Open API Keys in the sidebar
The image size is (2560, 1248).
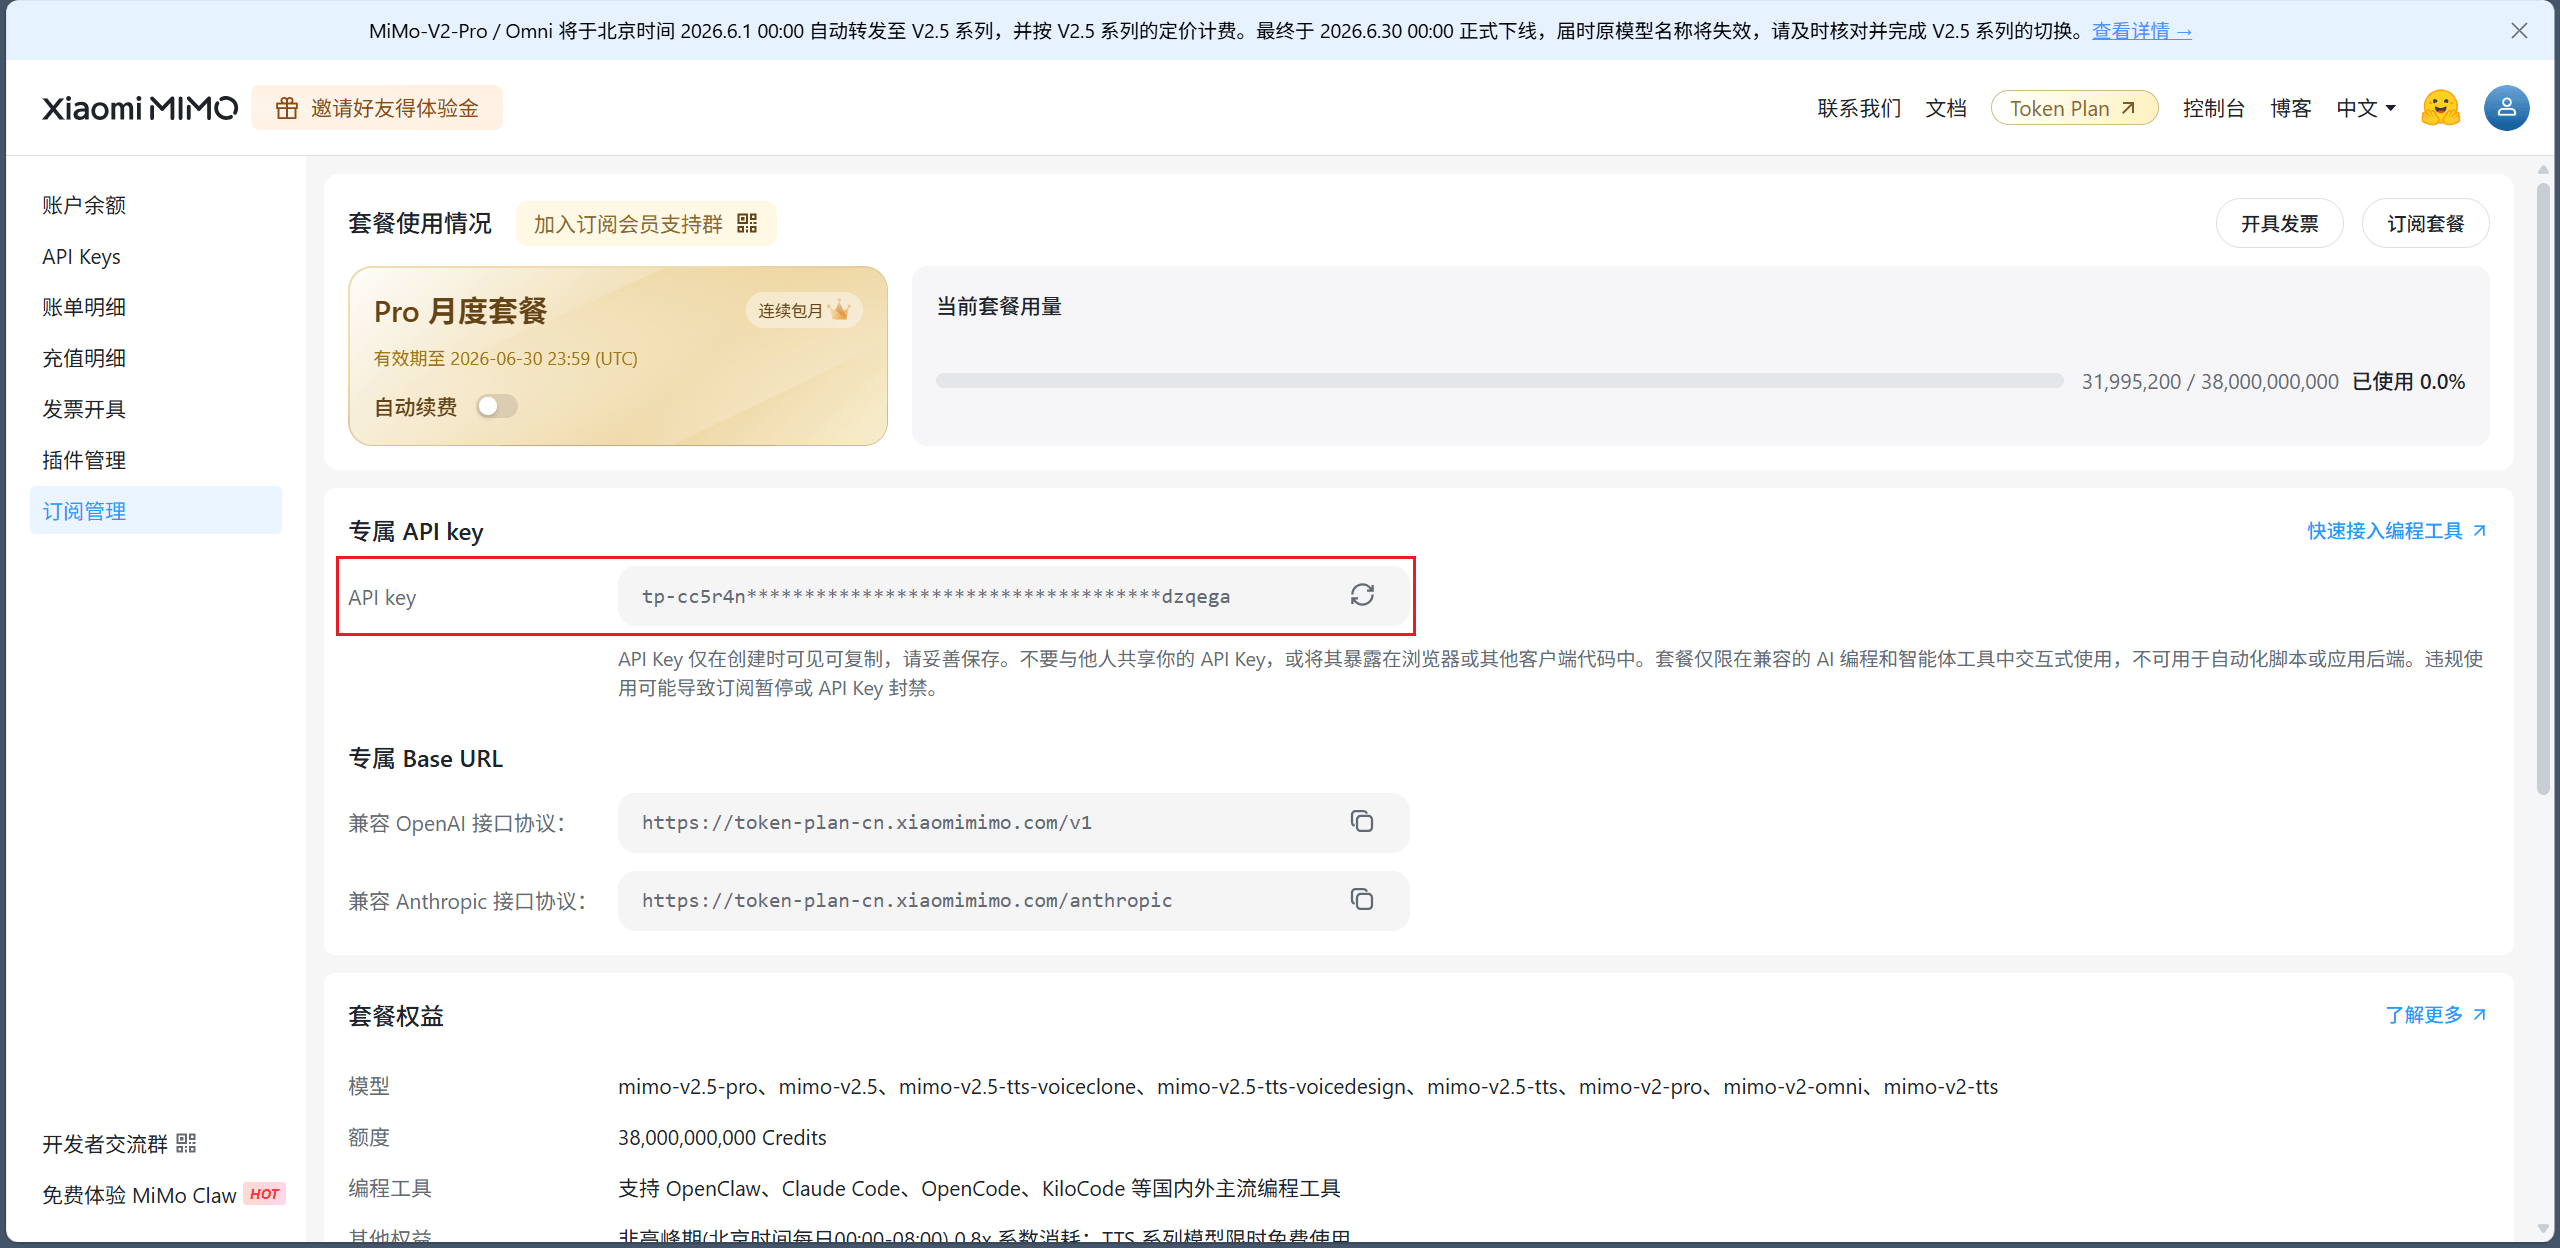pyautogui.click(x=156, y=256)
